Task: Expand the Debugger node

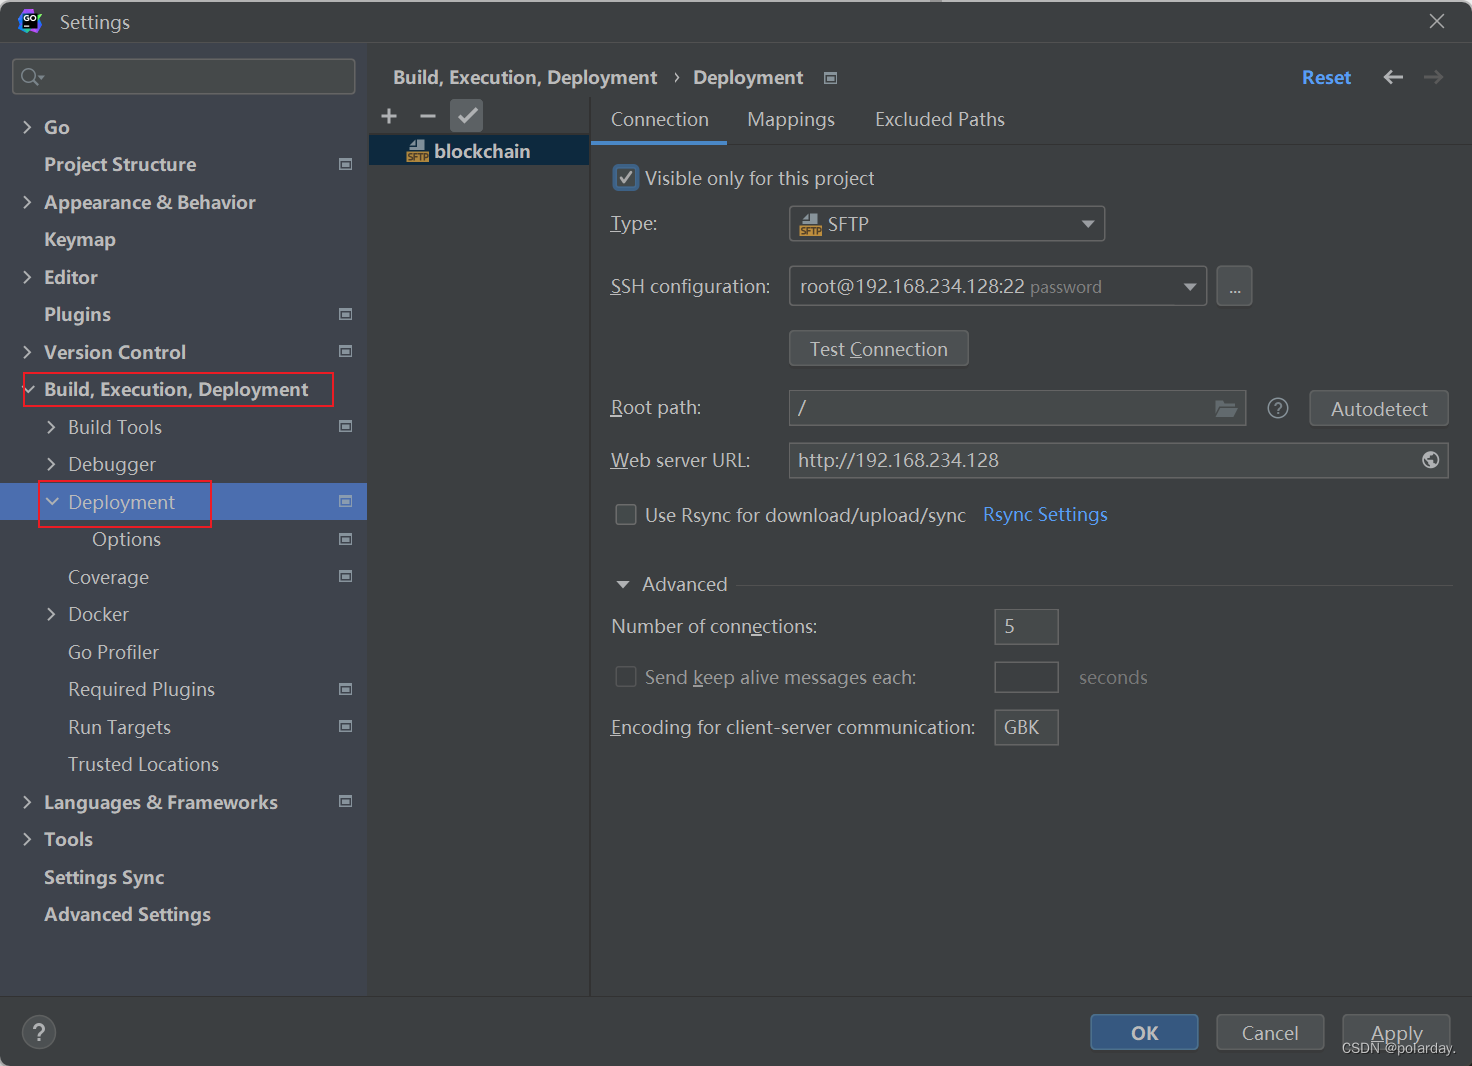Action: (51, 464)
